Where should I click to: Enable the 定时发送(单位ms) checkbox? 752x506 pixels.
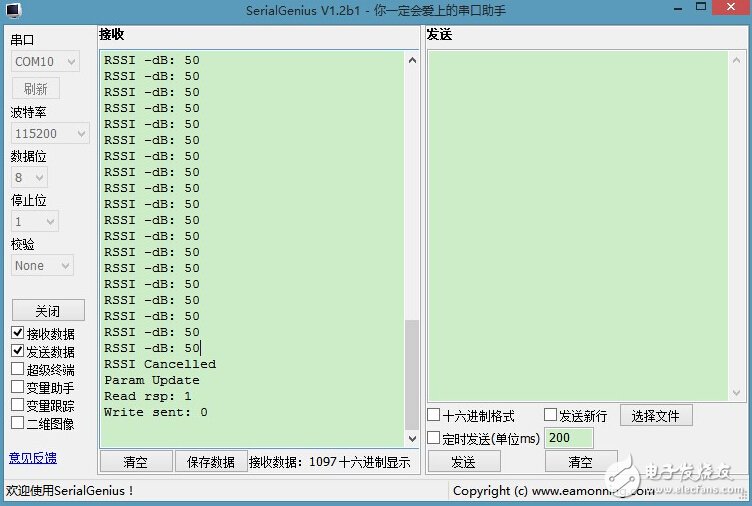[434, 437]
